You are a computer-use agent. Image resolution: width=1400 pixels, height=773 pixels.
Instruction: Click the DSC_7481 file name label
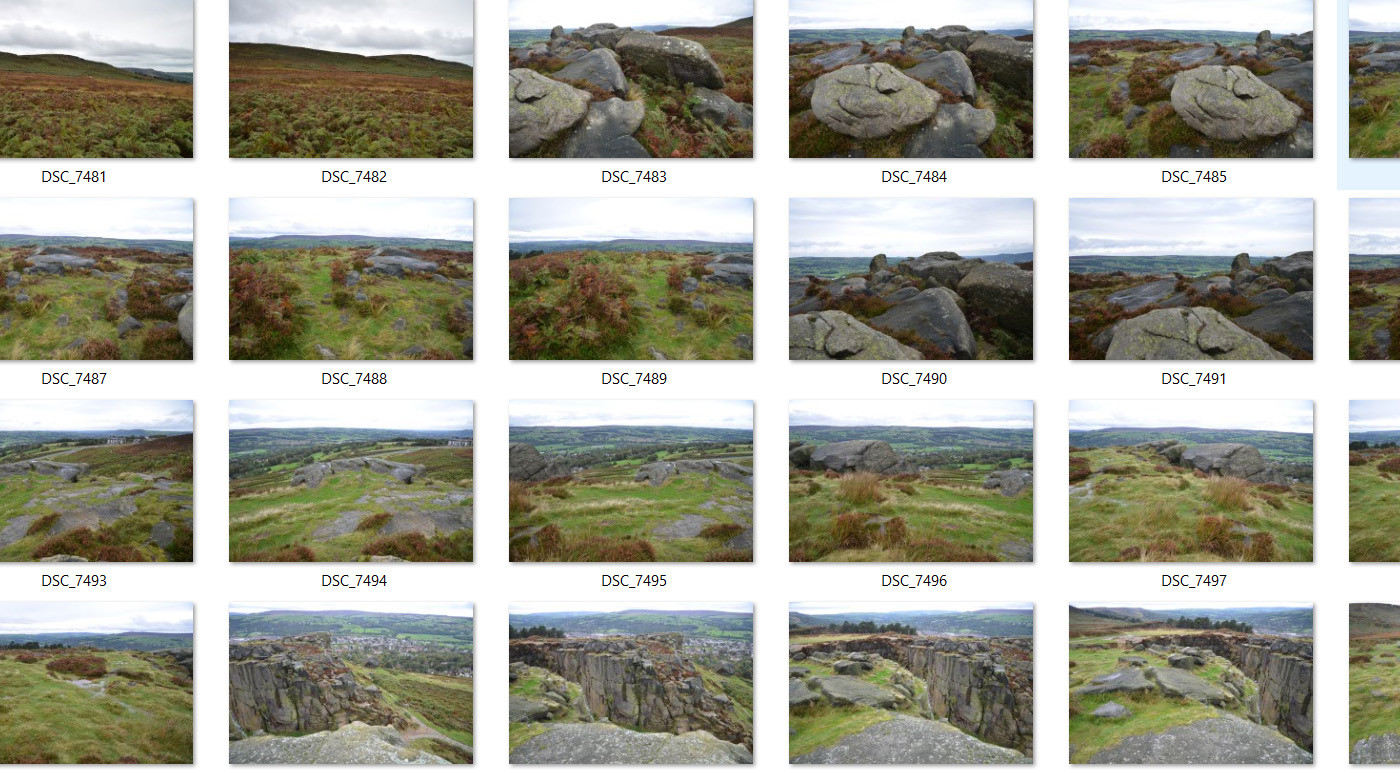(x=74, y=177)
